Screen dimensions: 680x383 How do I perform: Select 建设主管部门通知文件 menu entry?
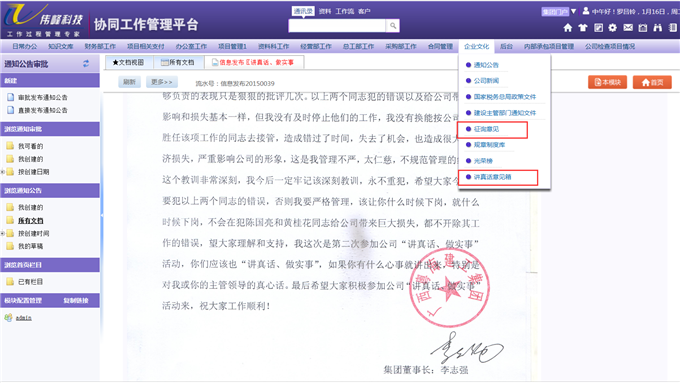coord(504,113)
